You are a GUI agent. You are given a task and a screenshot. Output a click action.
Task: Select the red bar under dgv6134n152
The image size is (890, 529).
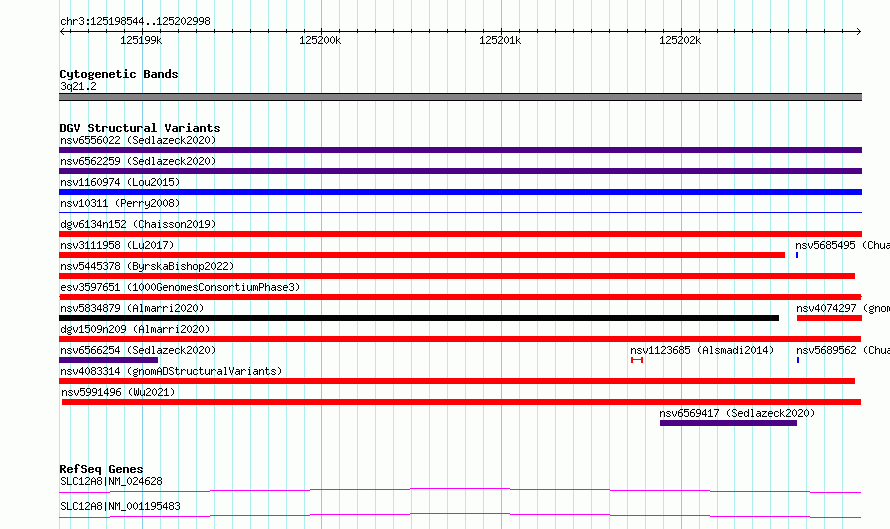(x=460, y=234)
